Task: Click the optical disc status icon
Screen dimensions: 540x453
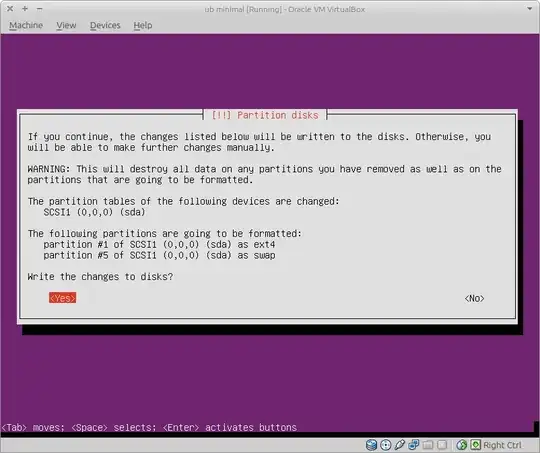Action: click(385, 445)
